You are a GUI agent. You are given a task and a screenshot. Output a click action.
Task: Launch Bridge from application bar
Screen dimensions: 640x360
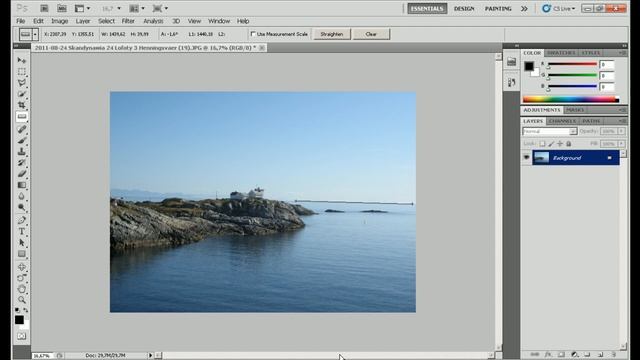tap(44, 8)
